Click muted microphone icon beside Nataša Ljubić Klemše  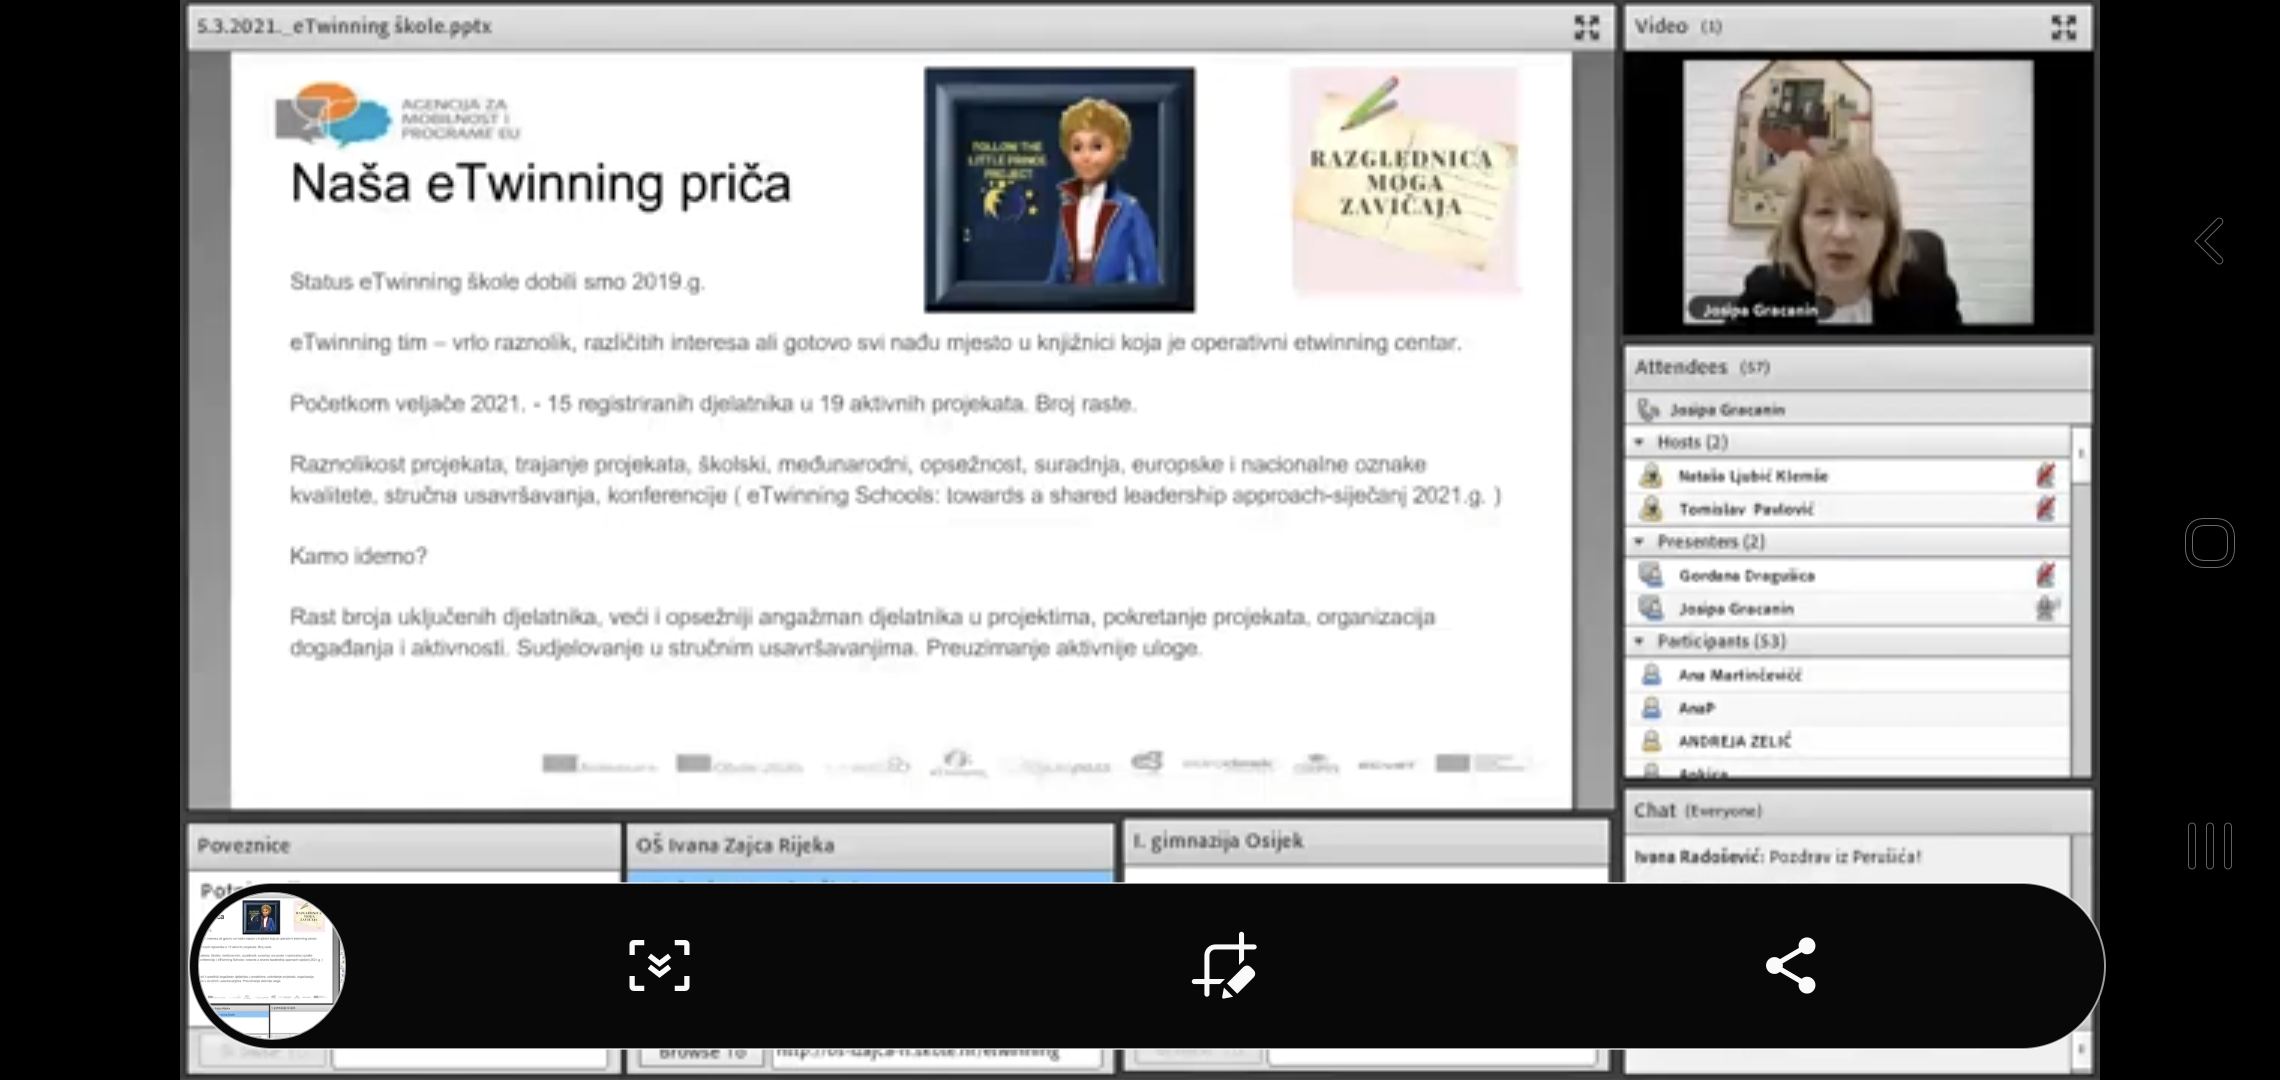coord(2046,476)
